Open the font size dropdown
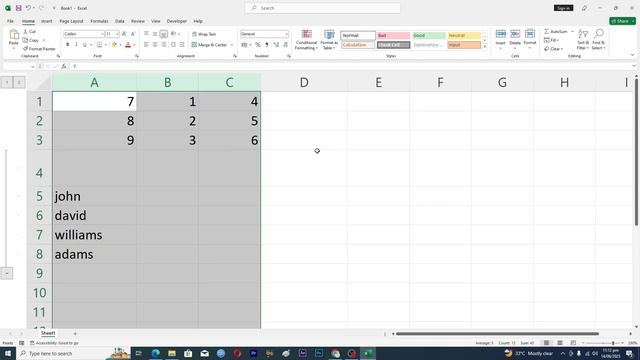Screen dimensions: 640x360 (117, 34)
